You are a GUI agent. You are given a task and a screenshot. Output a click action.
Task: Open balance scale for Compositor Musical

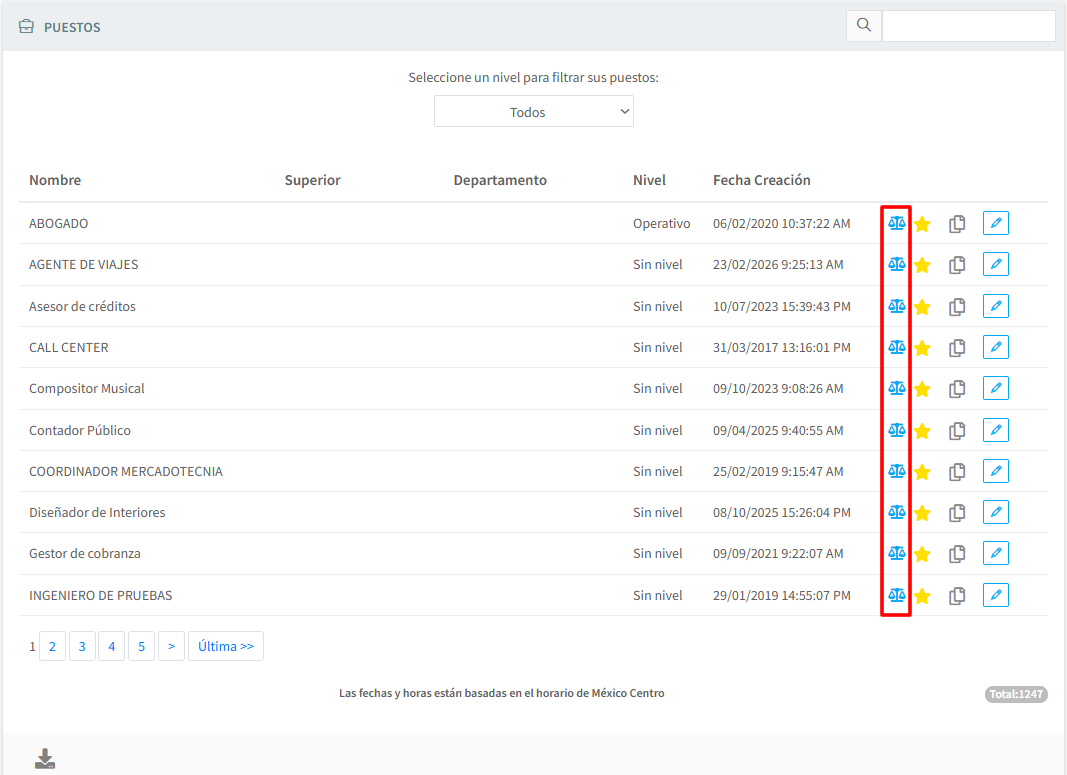[x=896, y=388]
